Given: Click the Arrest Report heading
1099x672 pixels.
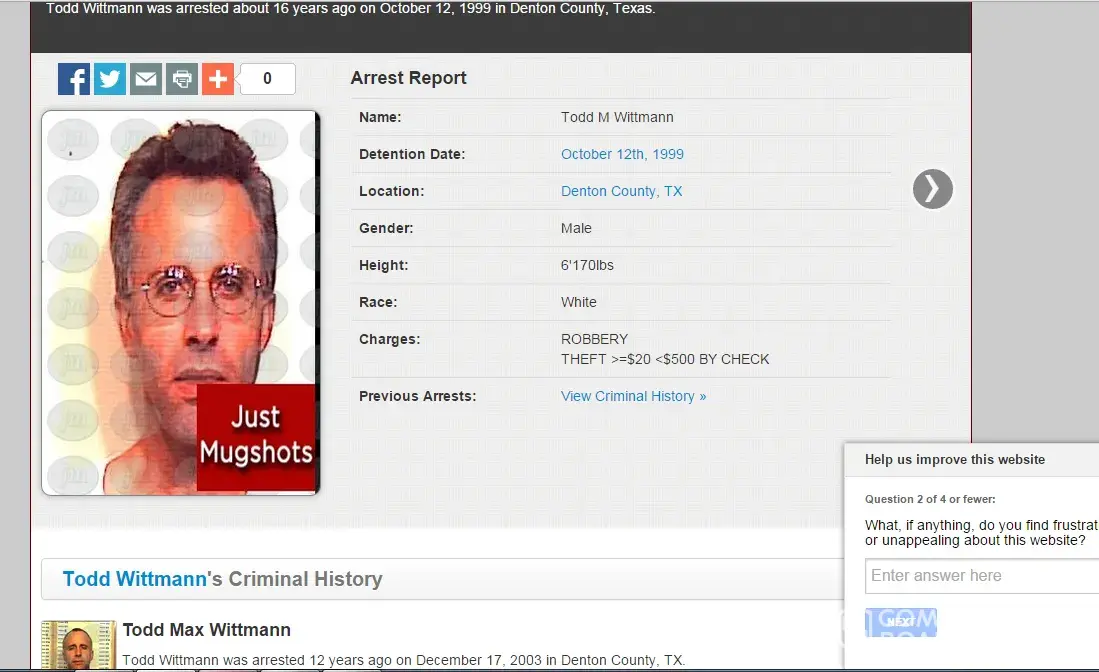Looking at the screenshot, I should (408, 78).
